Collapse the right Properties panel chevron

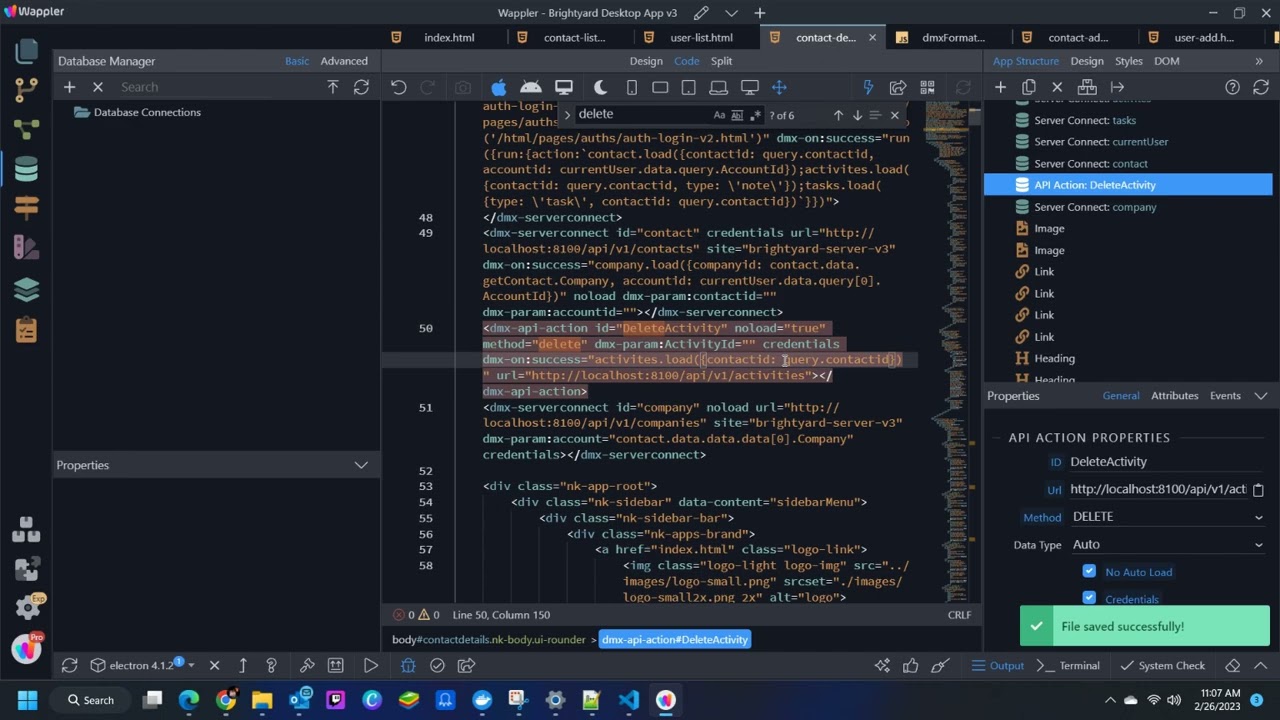[x=1260, y=396]
